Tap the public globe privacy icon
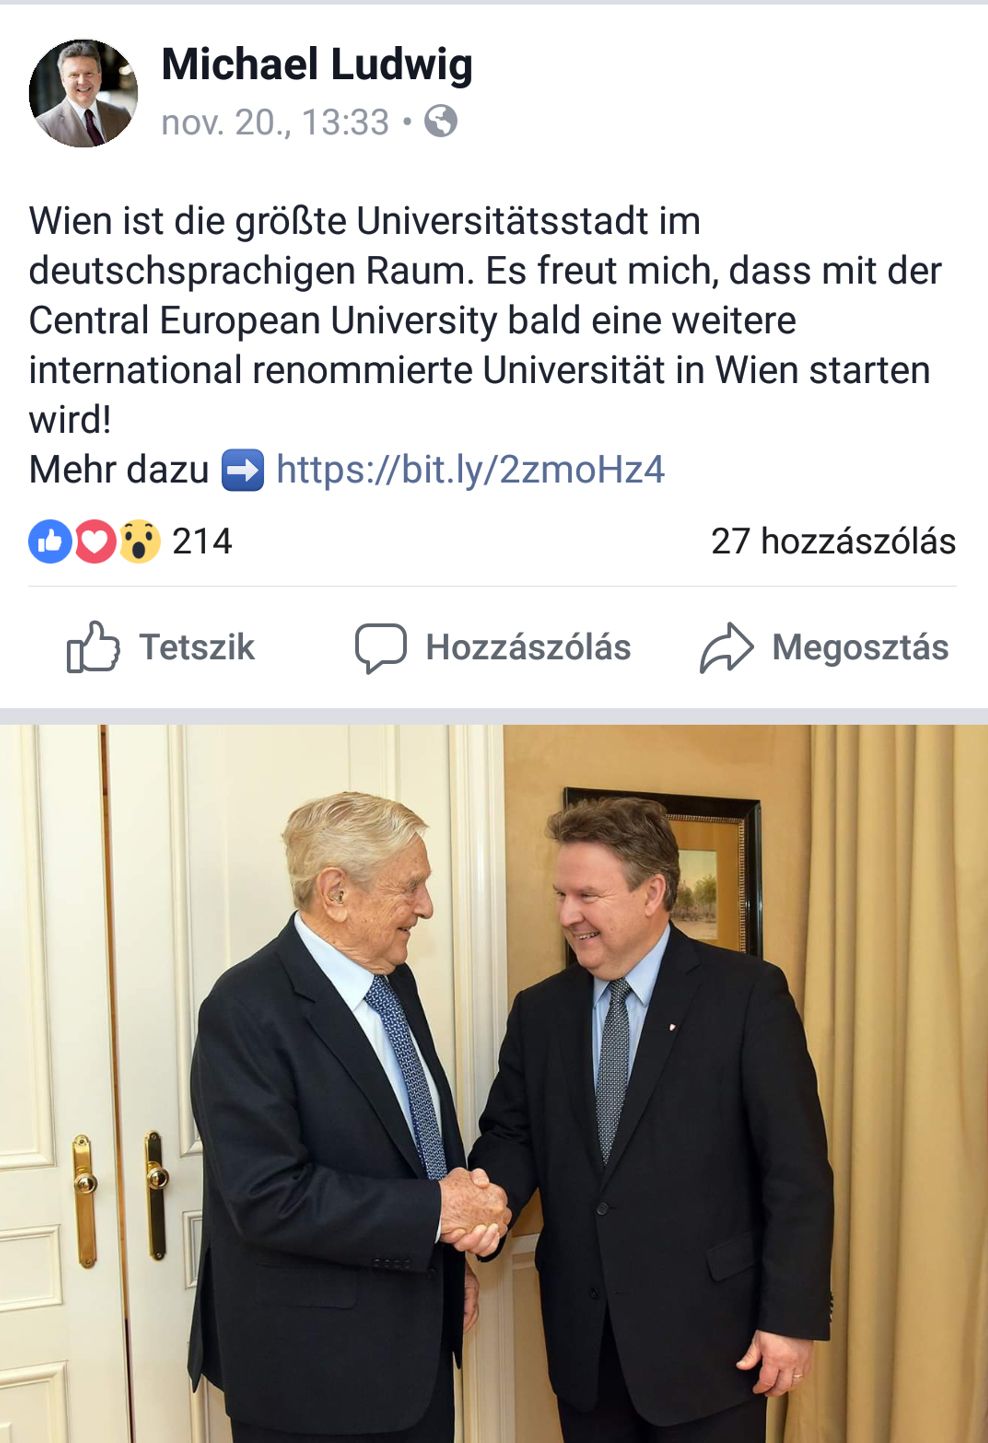The height and width of the screenshot is (1443, 988). 441,121
